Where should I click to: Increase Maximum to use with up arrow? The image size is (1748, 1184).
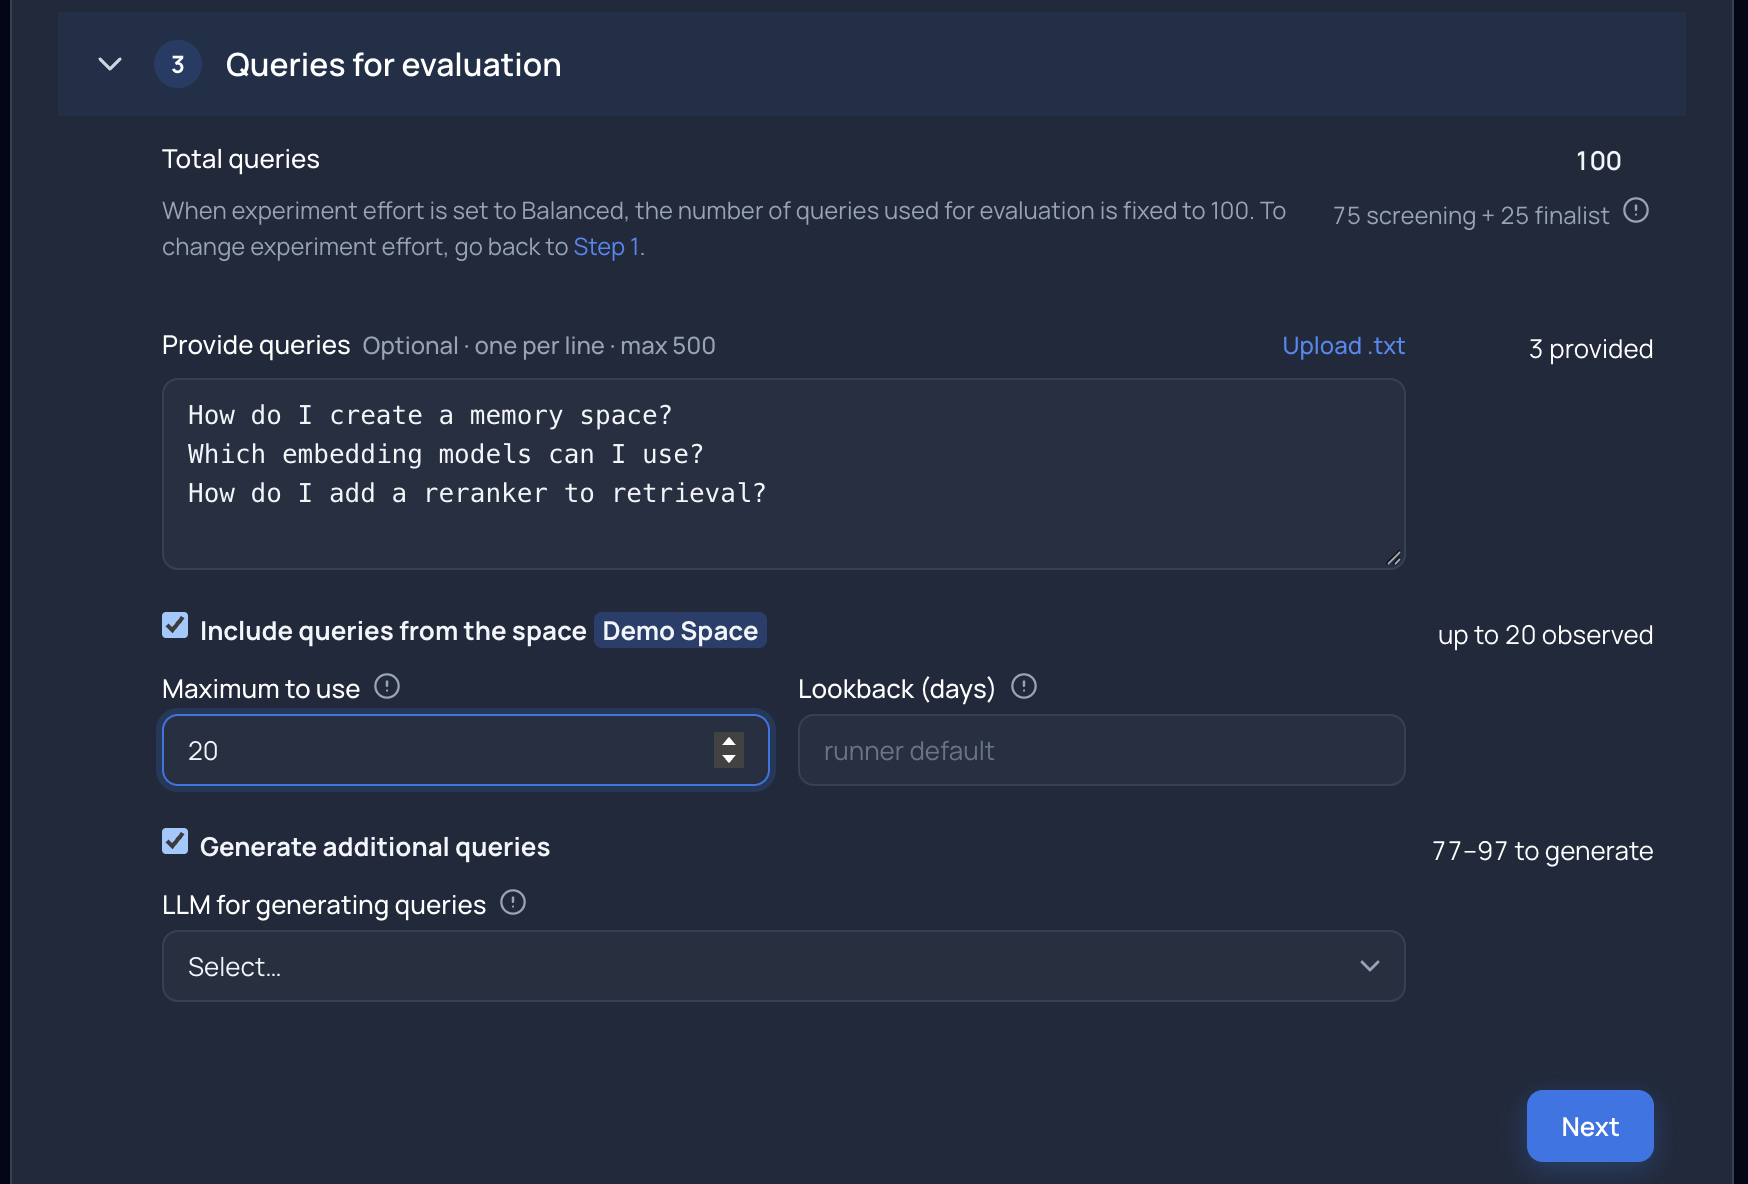[x=729, y=741]
